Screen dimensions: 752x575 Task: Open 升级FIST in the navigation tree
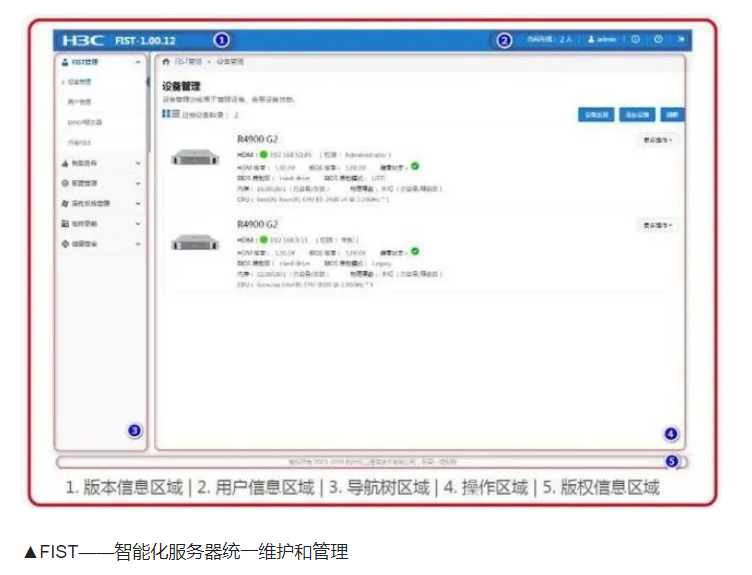[79, 142]
